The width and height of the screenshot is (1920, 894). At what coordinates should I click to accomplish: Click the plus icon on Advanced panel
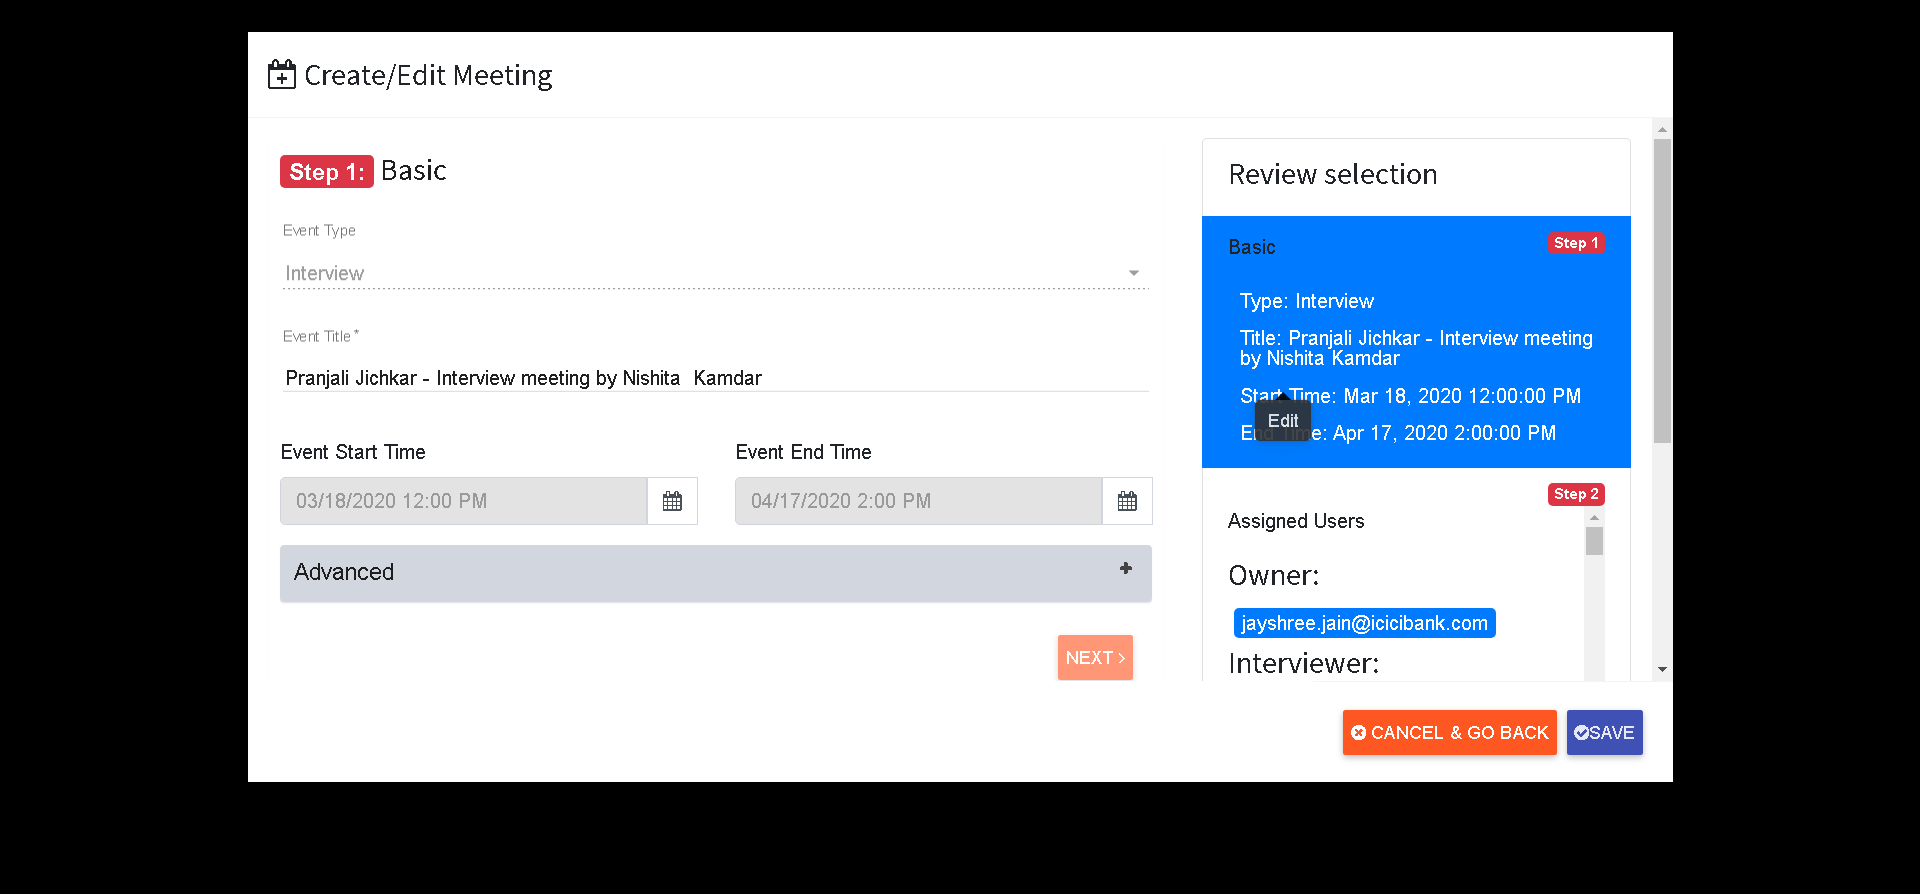pyautogui.click(x=1126, y=568)
